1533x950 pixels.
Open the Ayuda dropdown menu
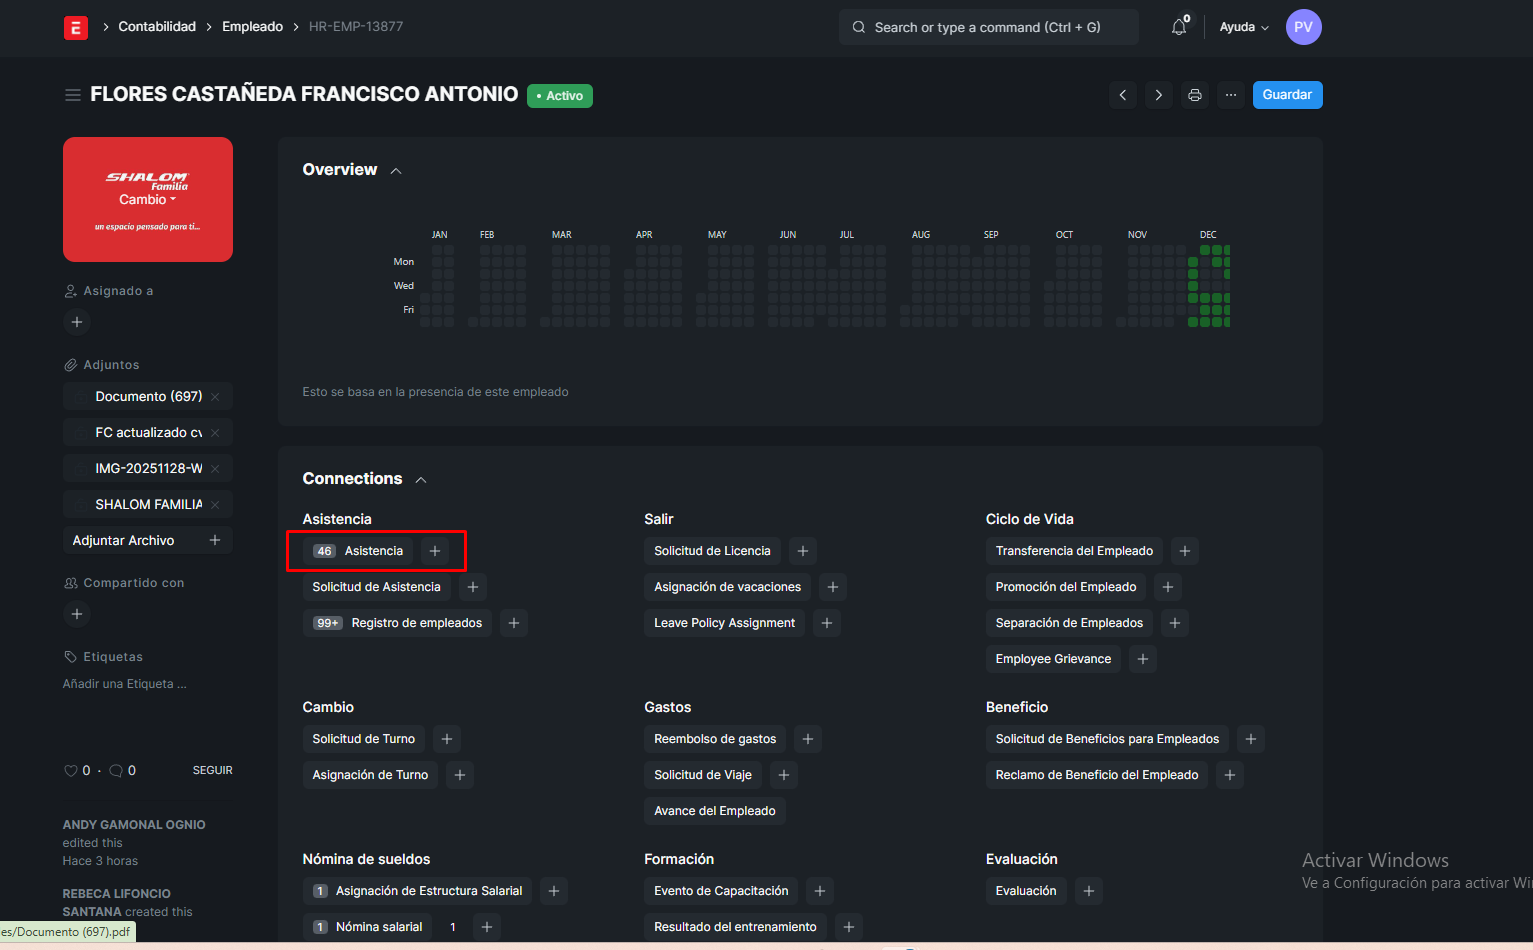(1243, 27)
